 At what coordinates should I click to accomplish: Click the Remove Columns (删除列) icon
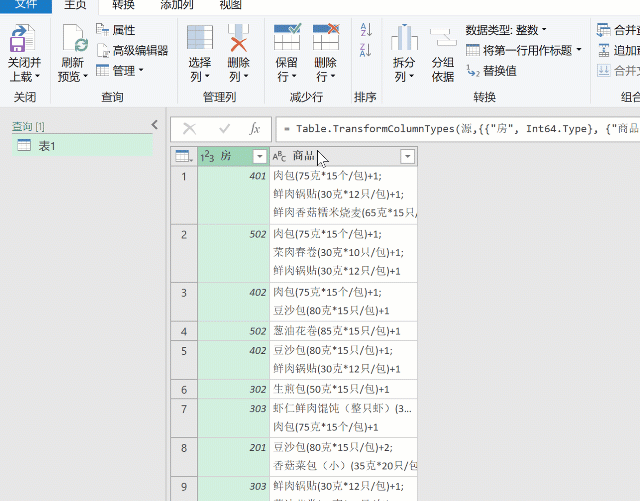[x=238, y=38]
